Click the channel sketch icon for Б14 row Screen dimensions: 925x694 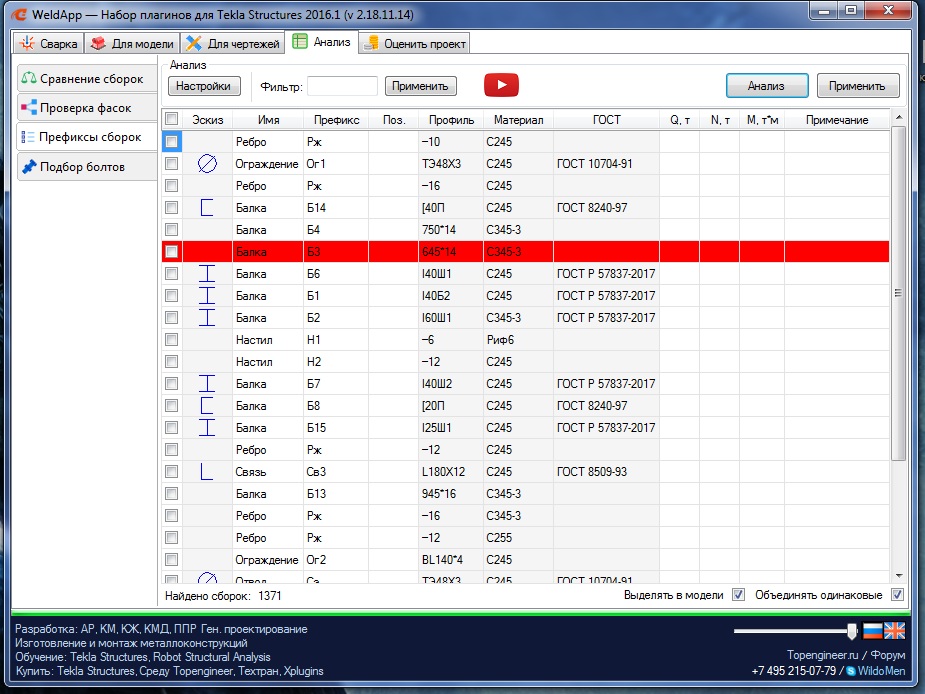(x=207, y=208)
